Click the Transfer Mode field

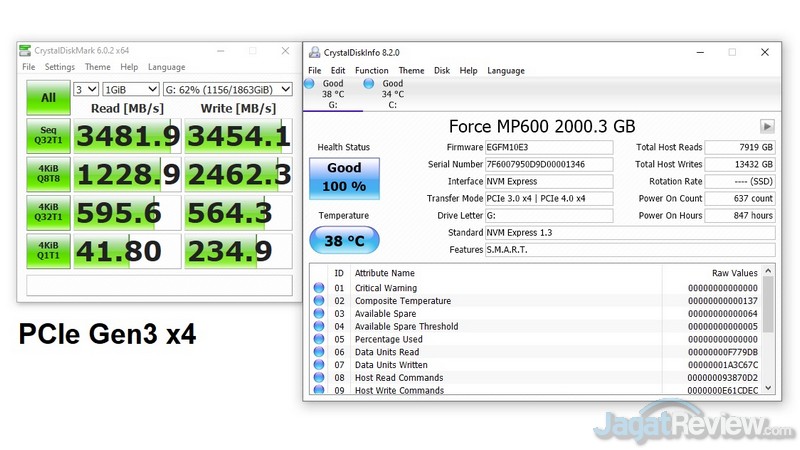point(549,198)
